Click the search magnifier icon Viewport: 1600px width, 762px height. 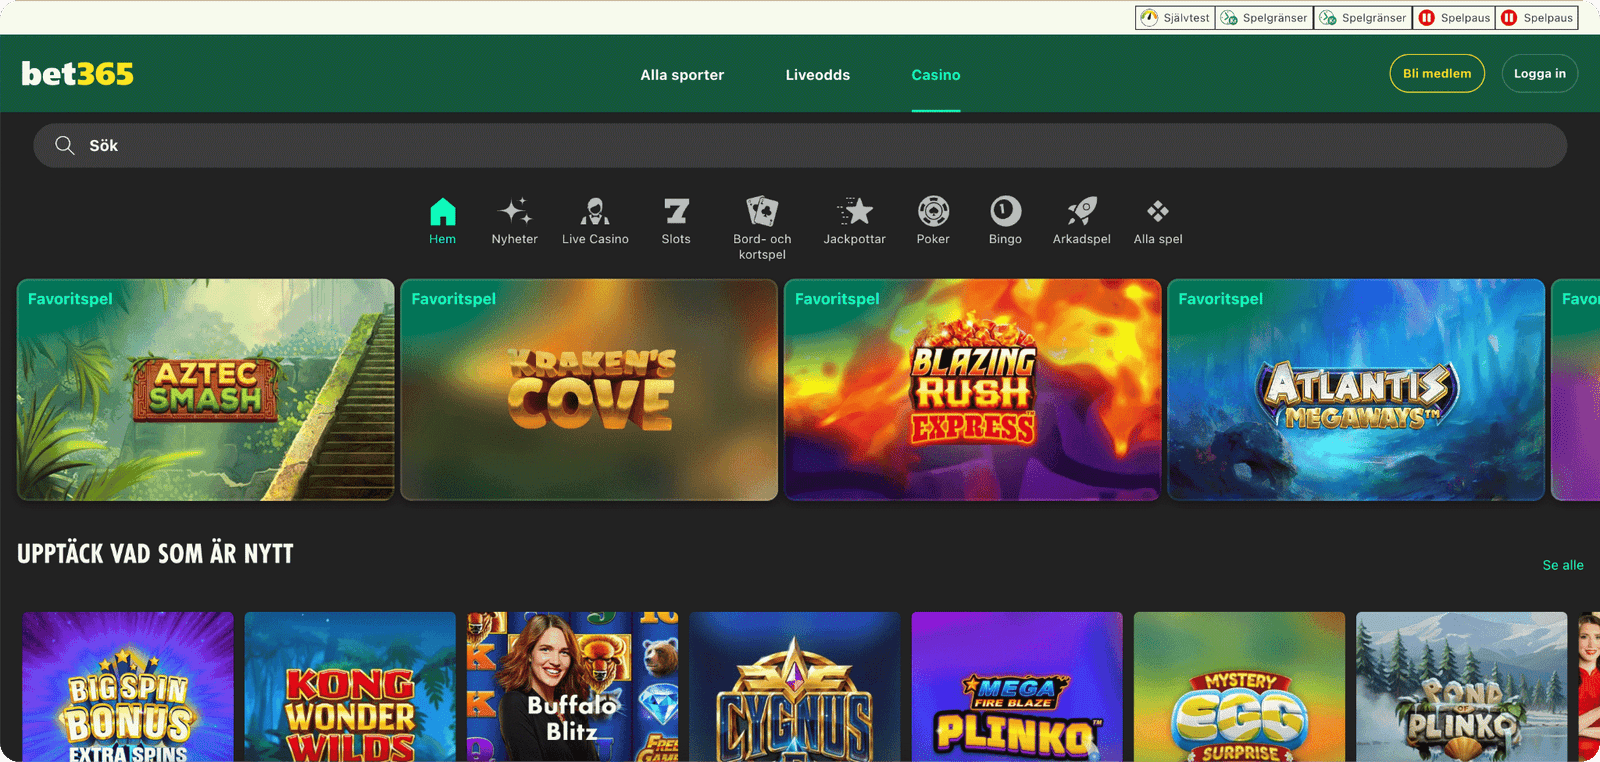(65, 145)
